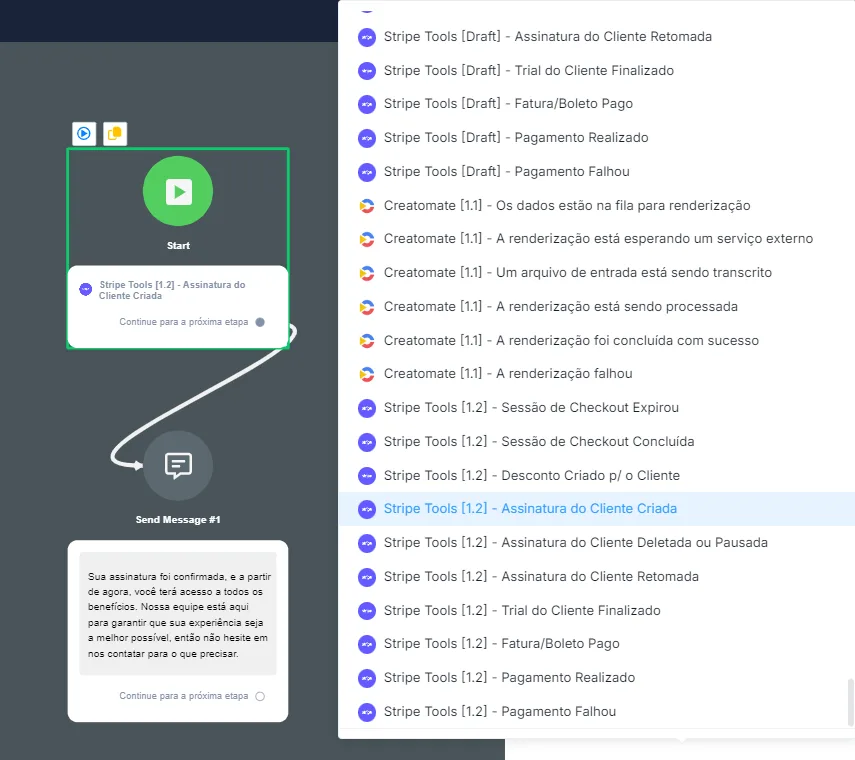
Task: Choose Stripe Tools [Draft] - Trial do Cliente Finalizado
Action: coord(597,70)
